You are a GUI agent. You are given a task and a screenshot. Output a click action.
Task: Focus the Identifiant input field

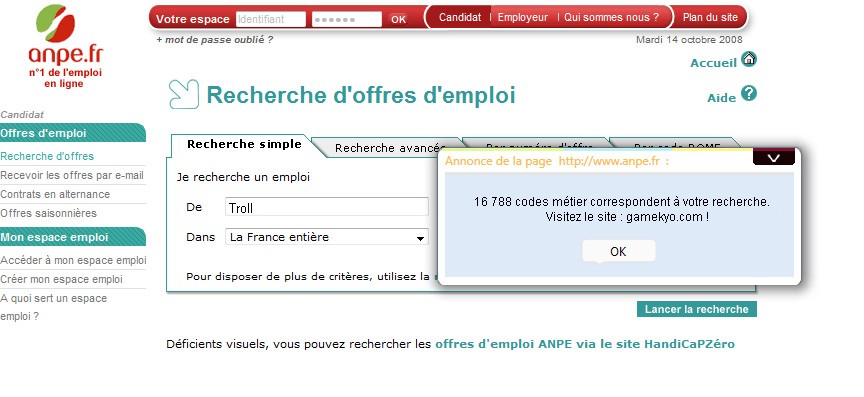click(x=271, y=19)
